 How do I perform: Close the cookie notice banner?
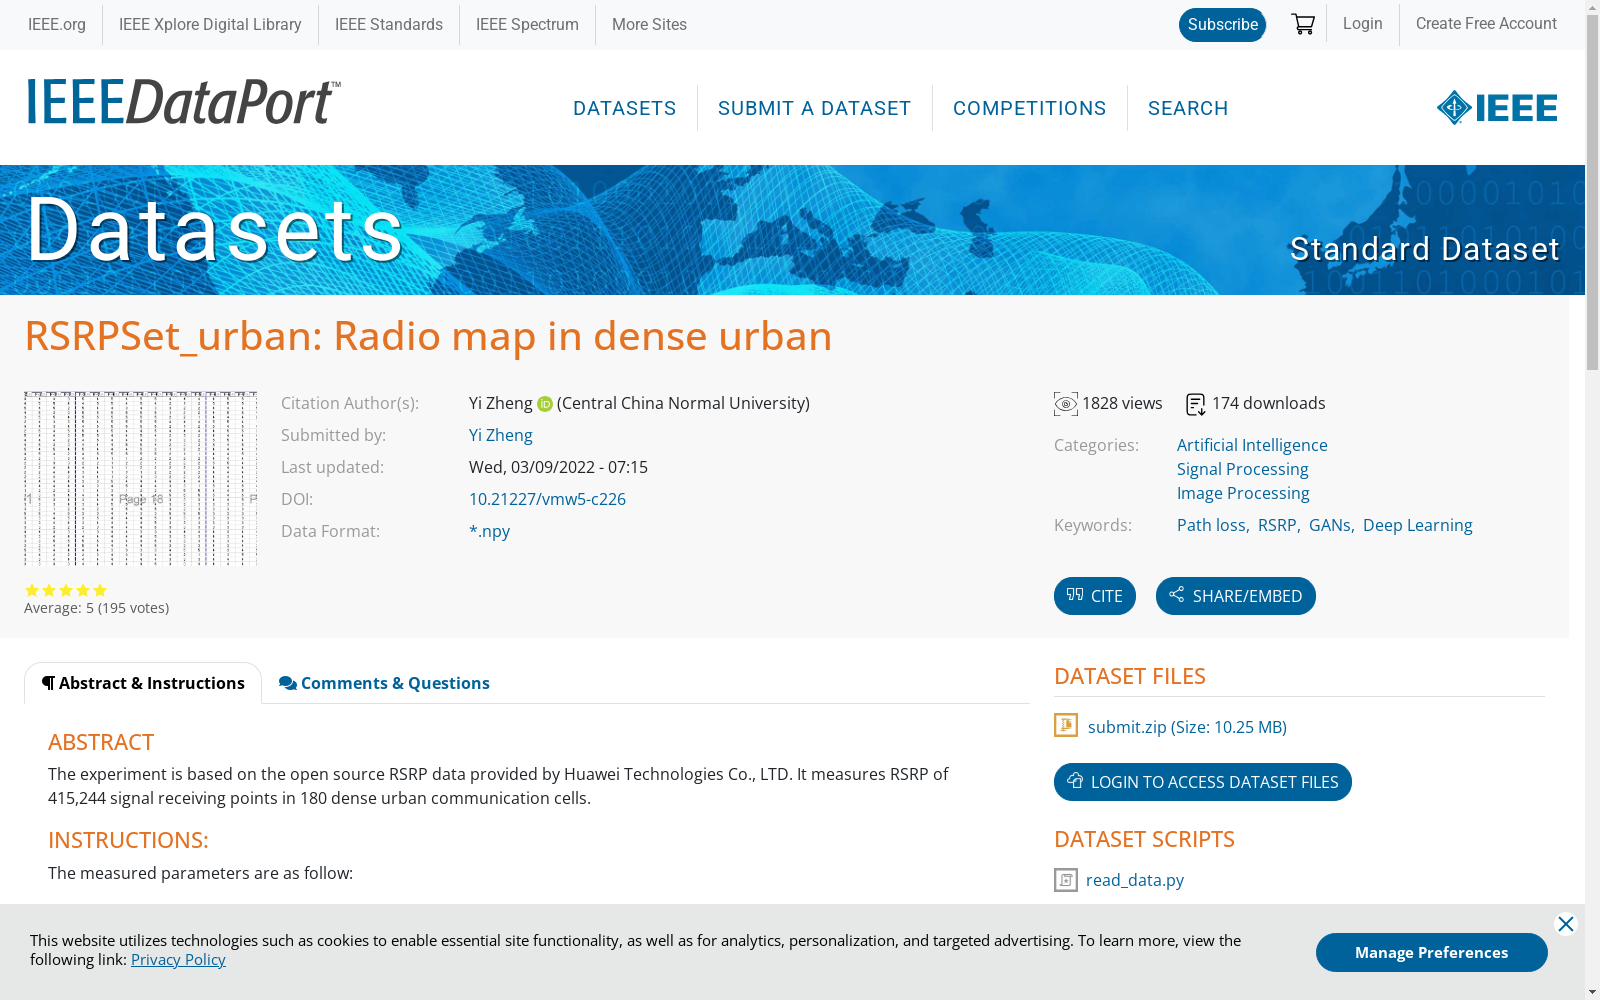pos(1566,924)
